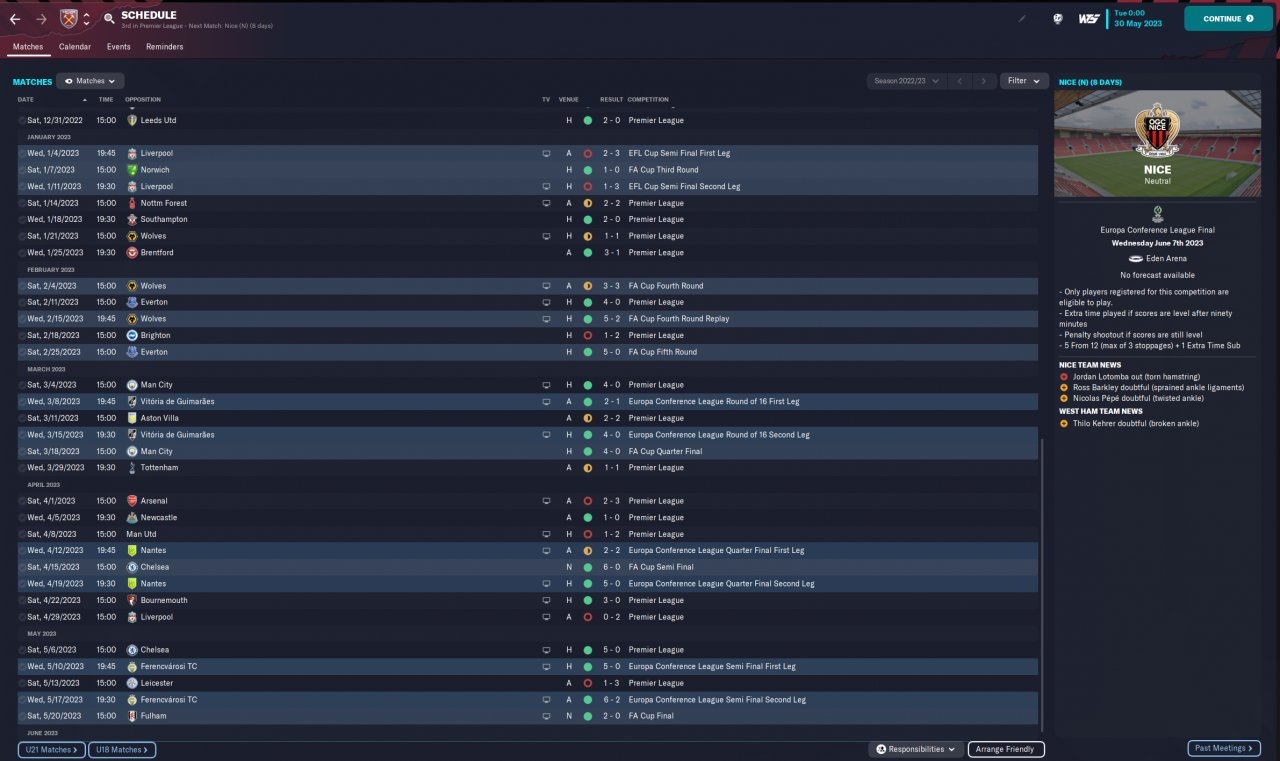Image resolution: width=1280 pixels, height=761 pixels.
Task: Click the Southampton badge on 1/18/2023 row
Action: [132, 219]
